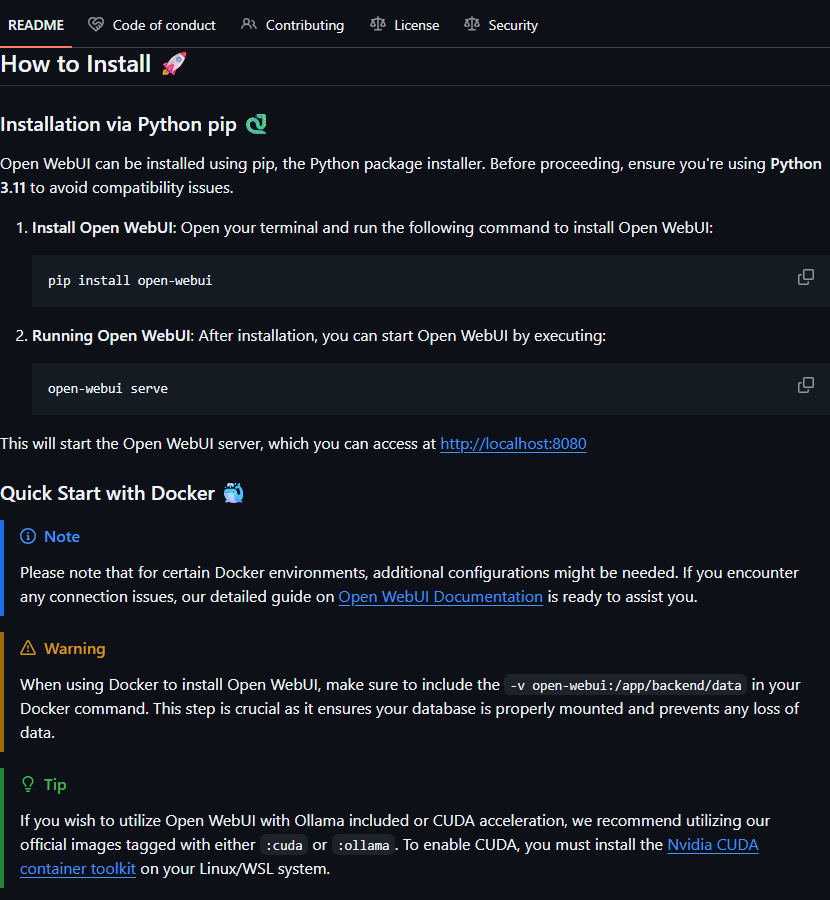Screen dimensions: 830x900
Task: Open the Contributing tab
Action: pyautogui.click(x=304, y=25)
